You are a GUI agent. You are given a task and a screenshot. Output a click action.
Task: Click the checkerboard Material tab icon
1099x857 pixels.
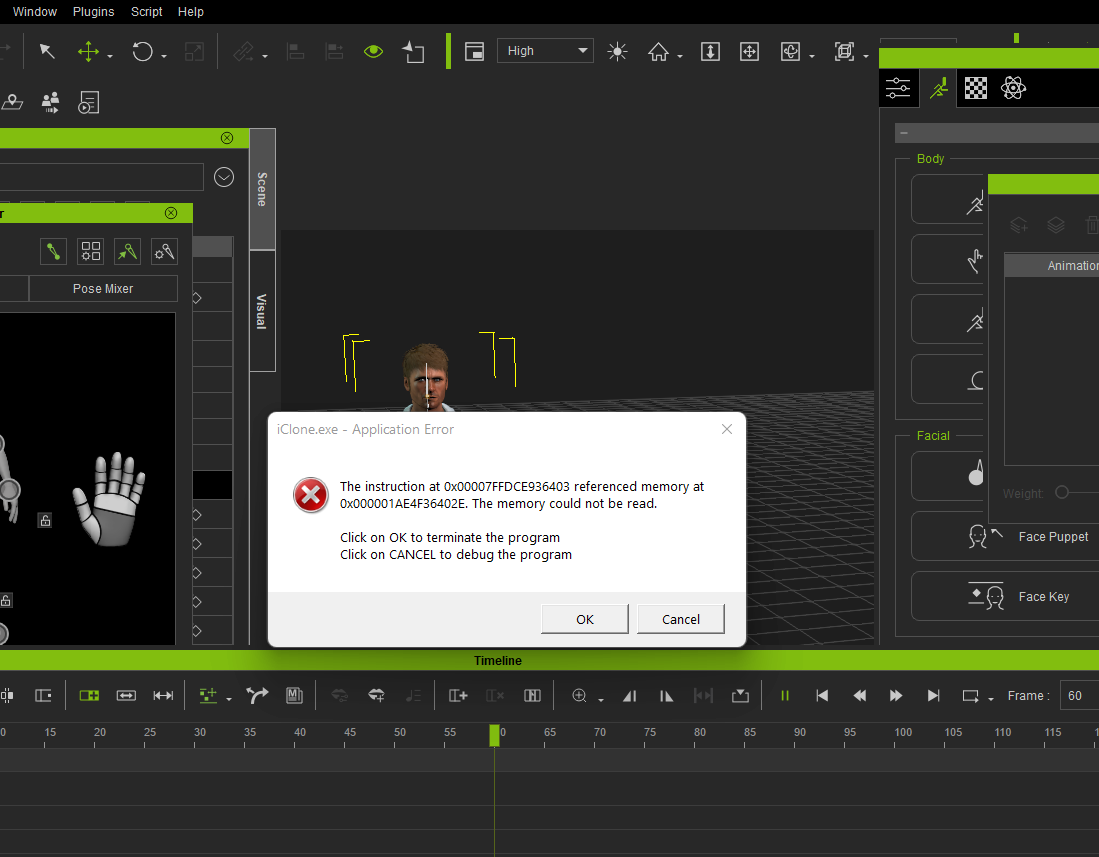point(975,89)
